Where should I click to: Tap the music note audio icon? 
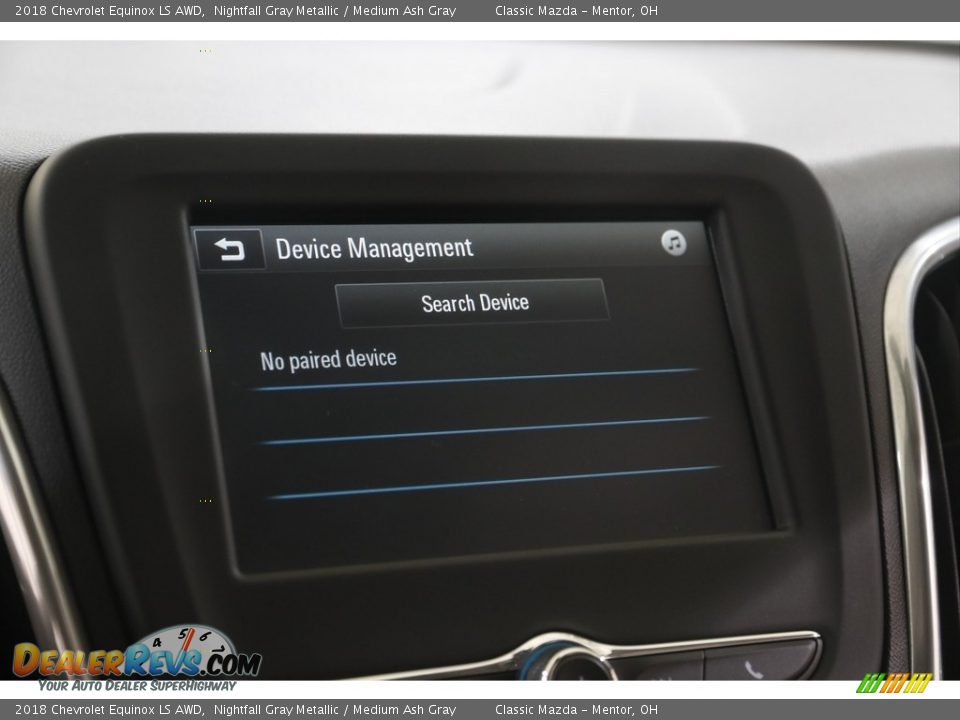tap(673, 243)
